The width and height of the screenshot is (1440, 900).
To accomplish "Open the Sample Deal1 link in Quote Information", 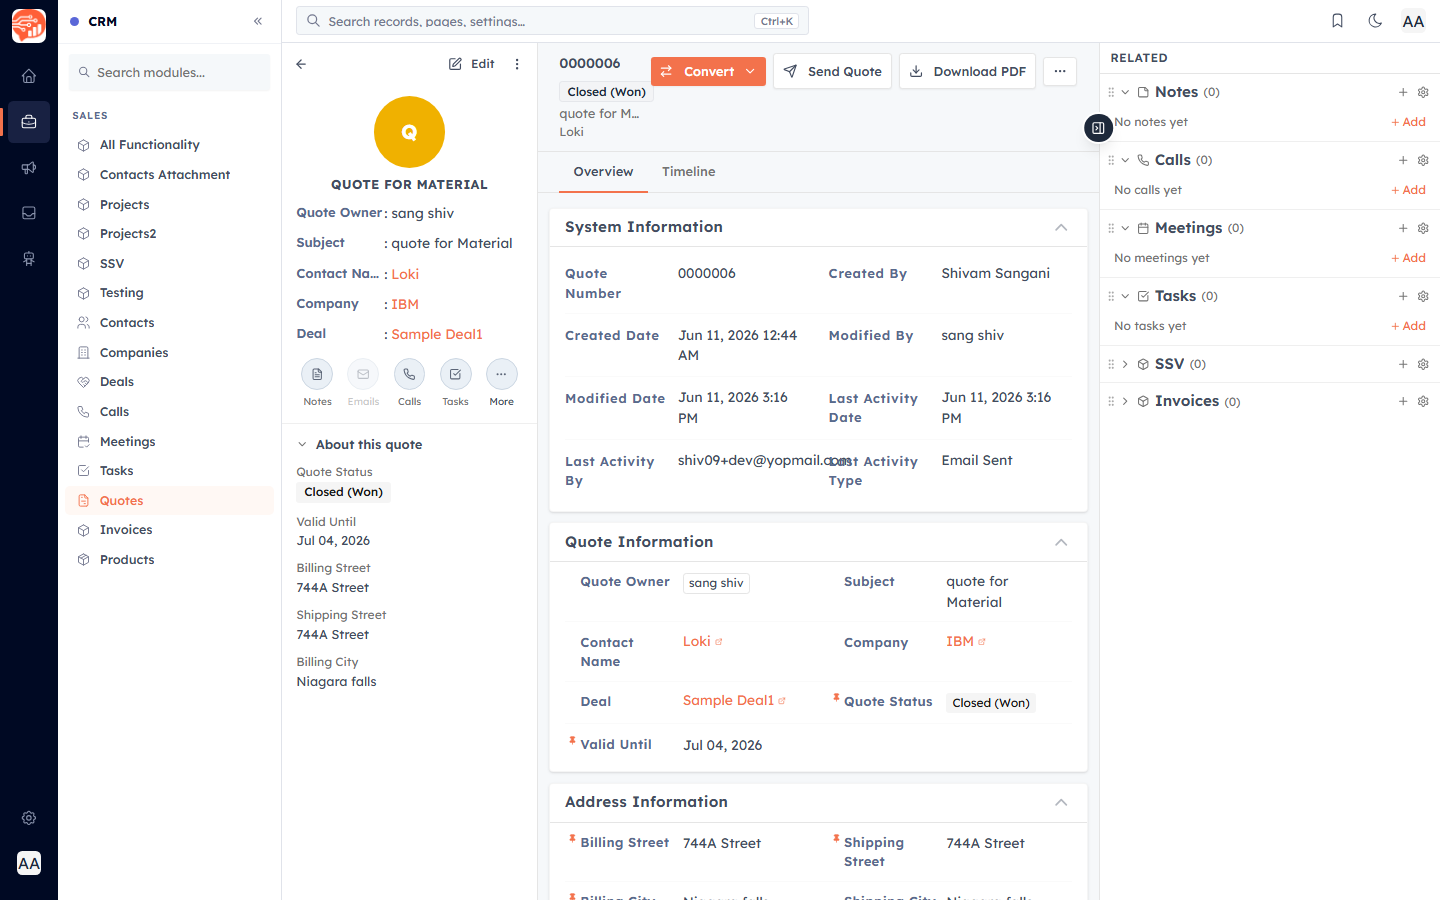I will click(729, 700).
